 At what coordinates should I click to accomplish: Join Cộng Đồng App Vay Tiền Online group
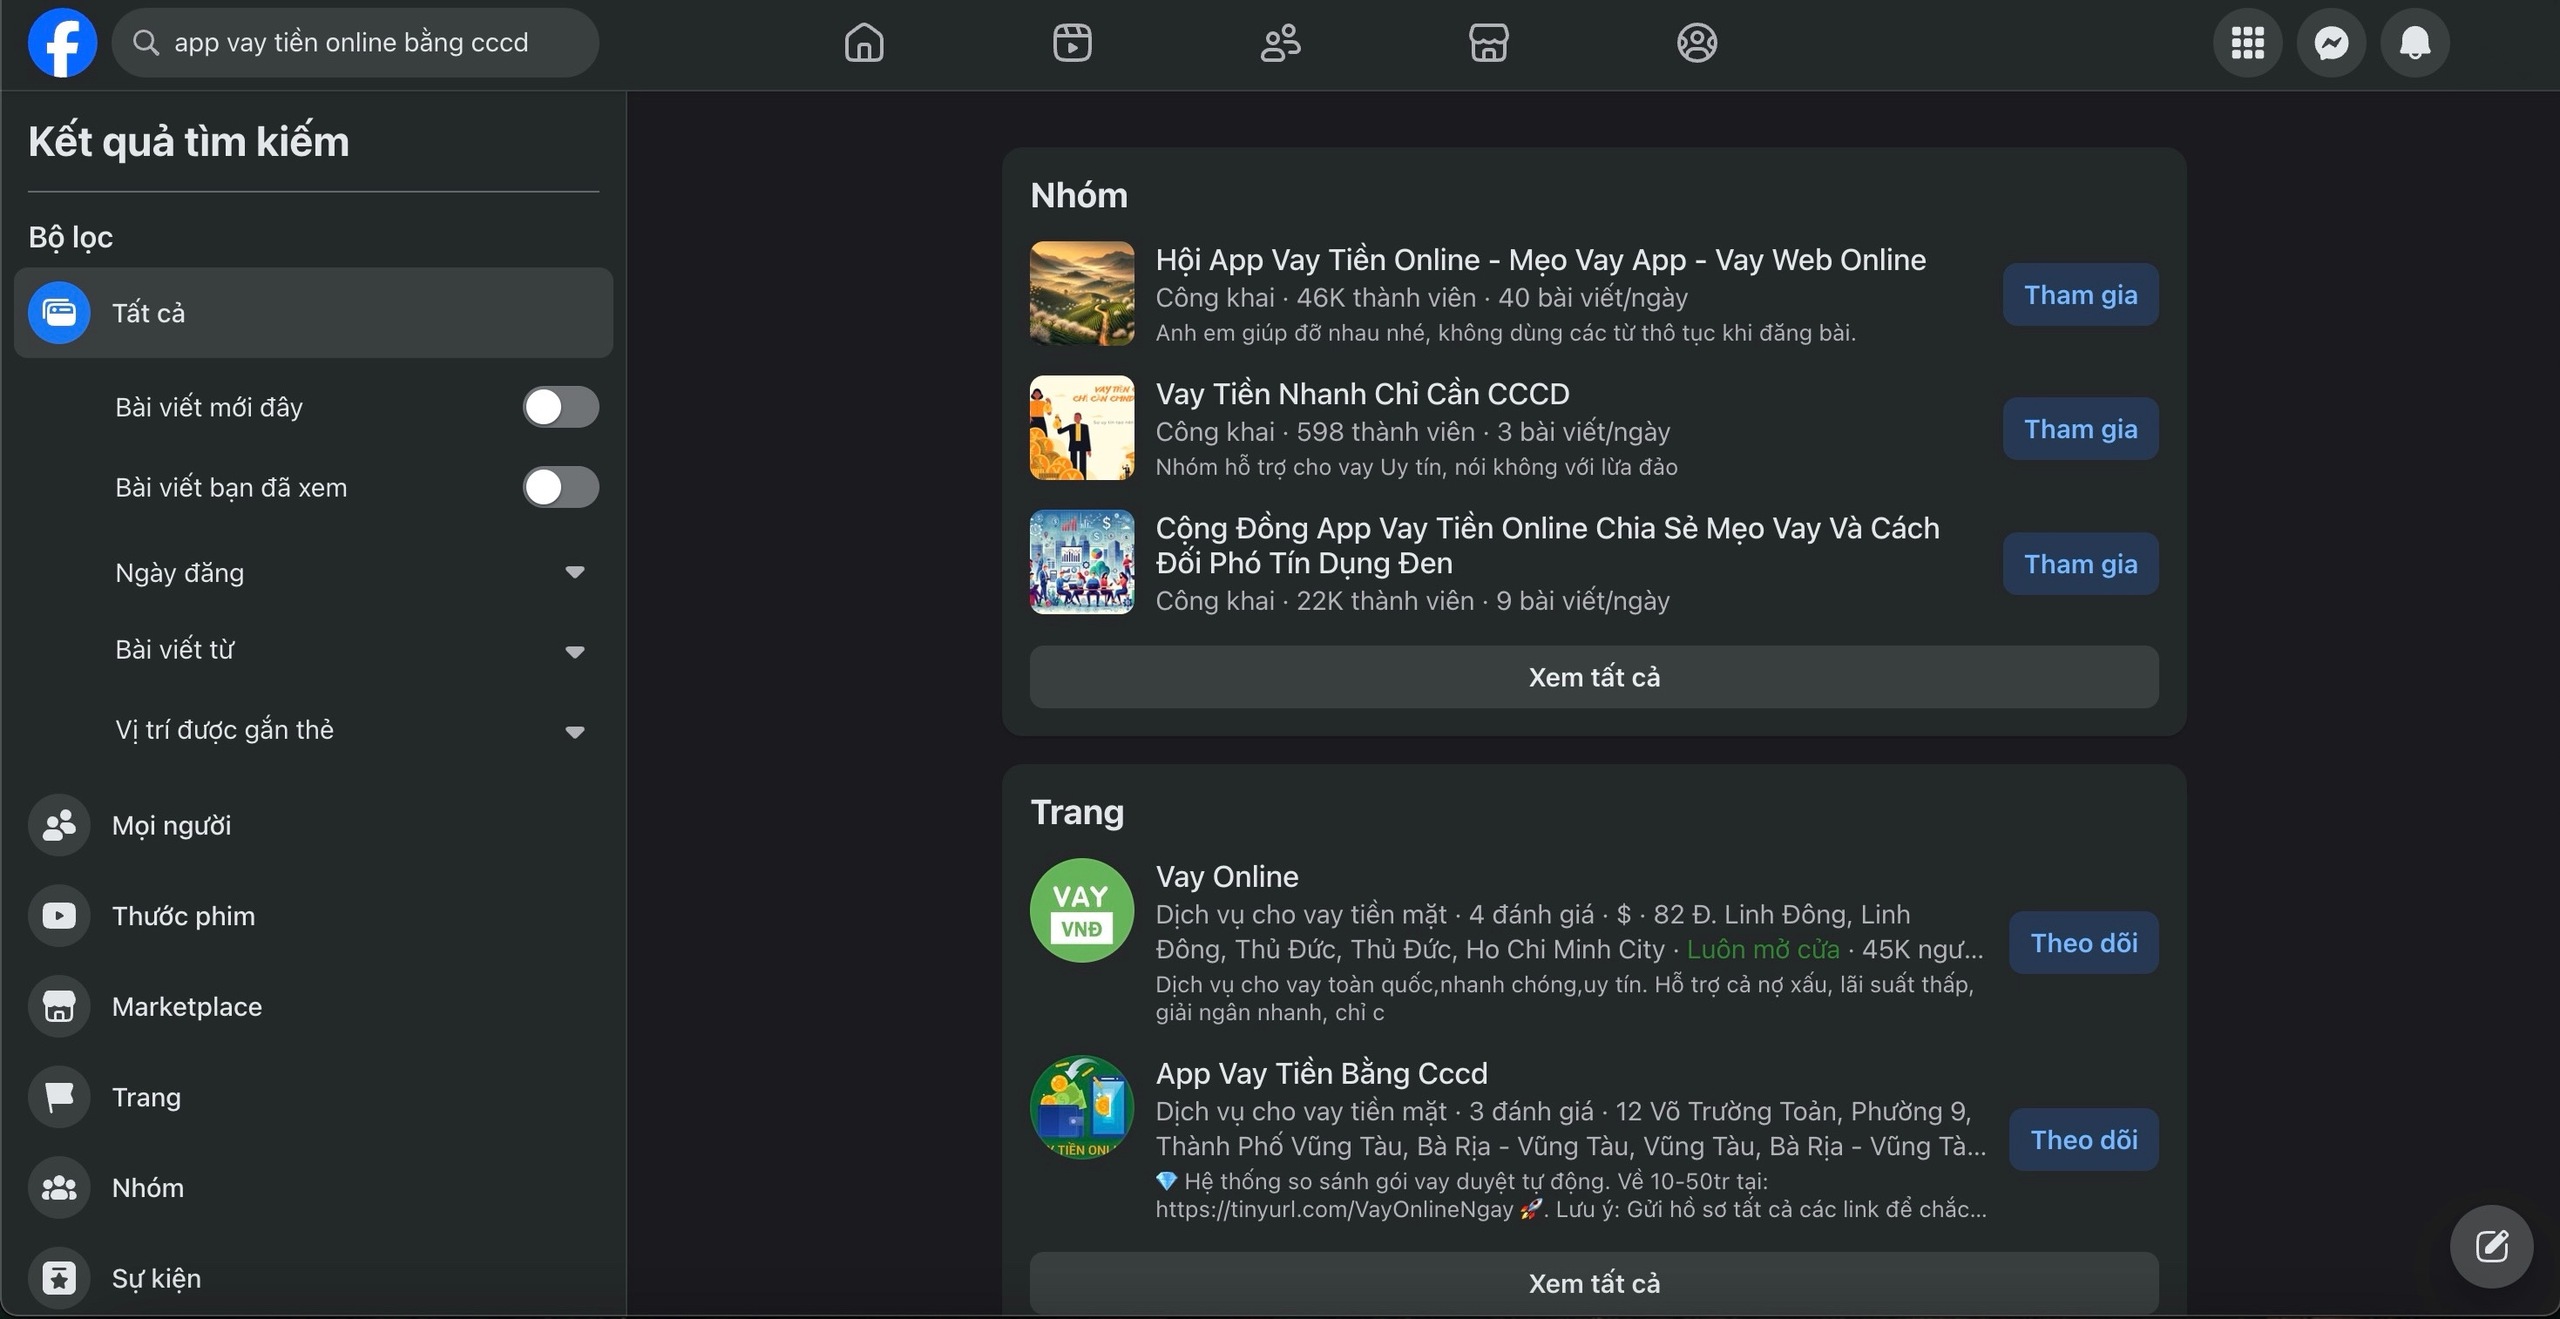pyautogui.click(x=2081, y=564)
